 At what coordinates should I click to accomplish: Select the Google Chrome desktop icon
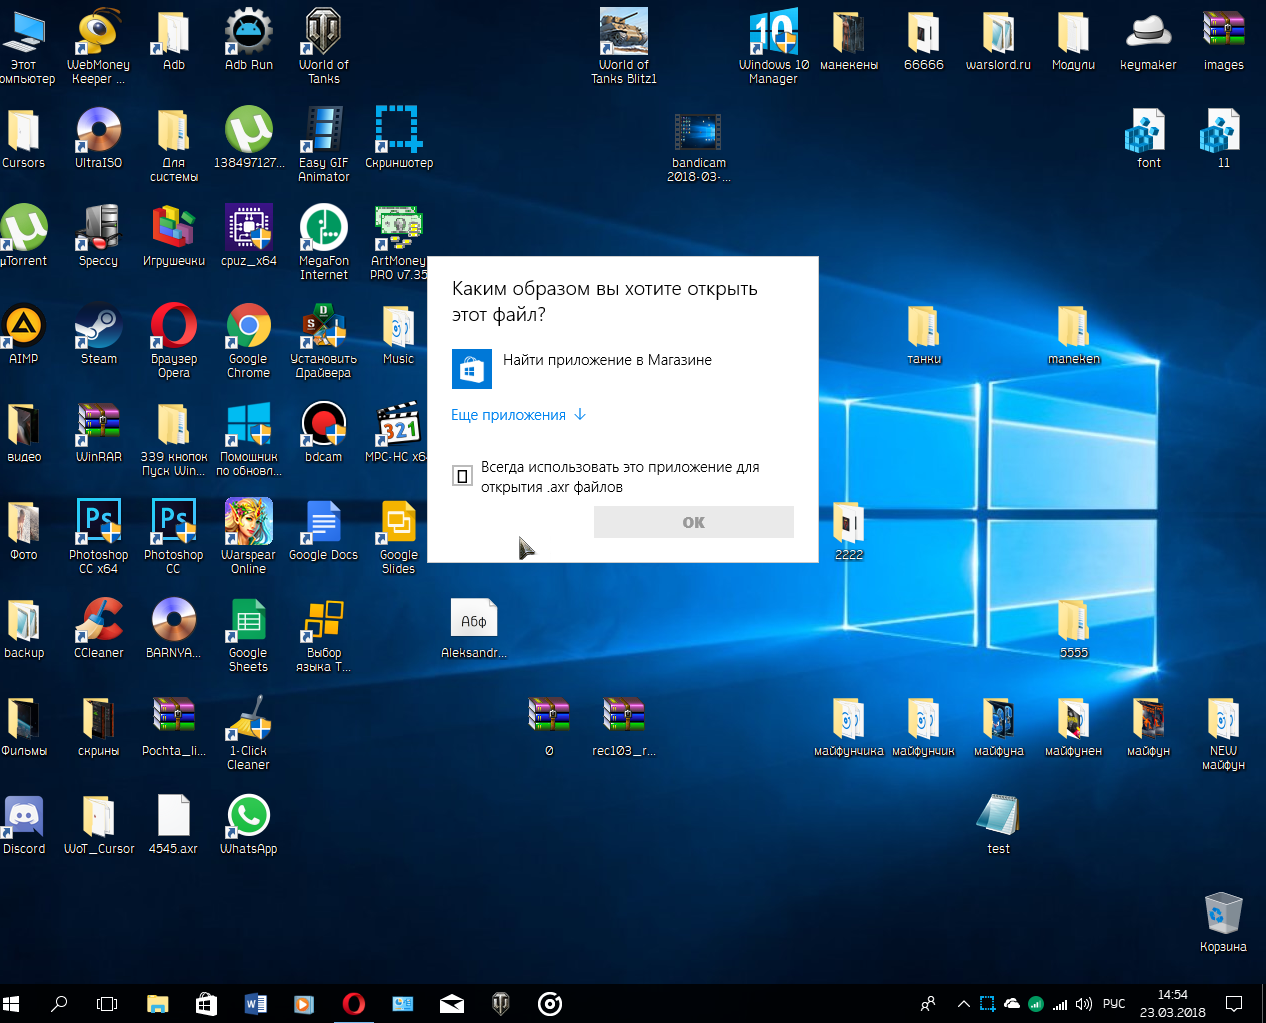point(248,340)
